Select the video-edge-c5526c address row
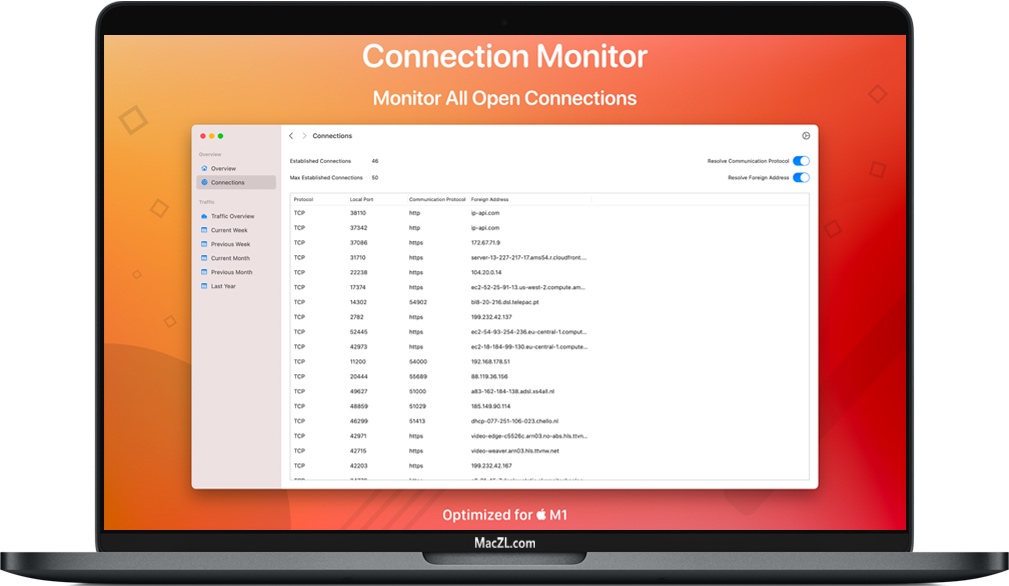 pos(550,436)
